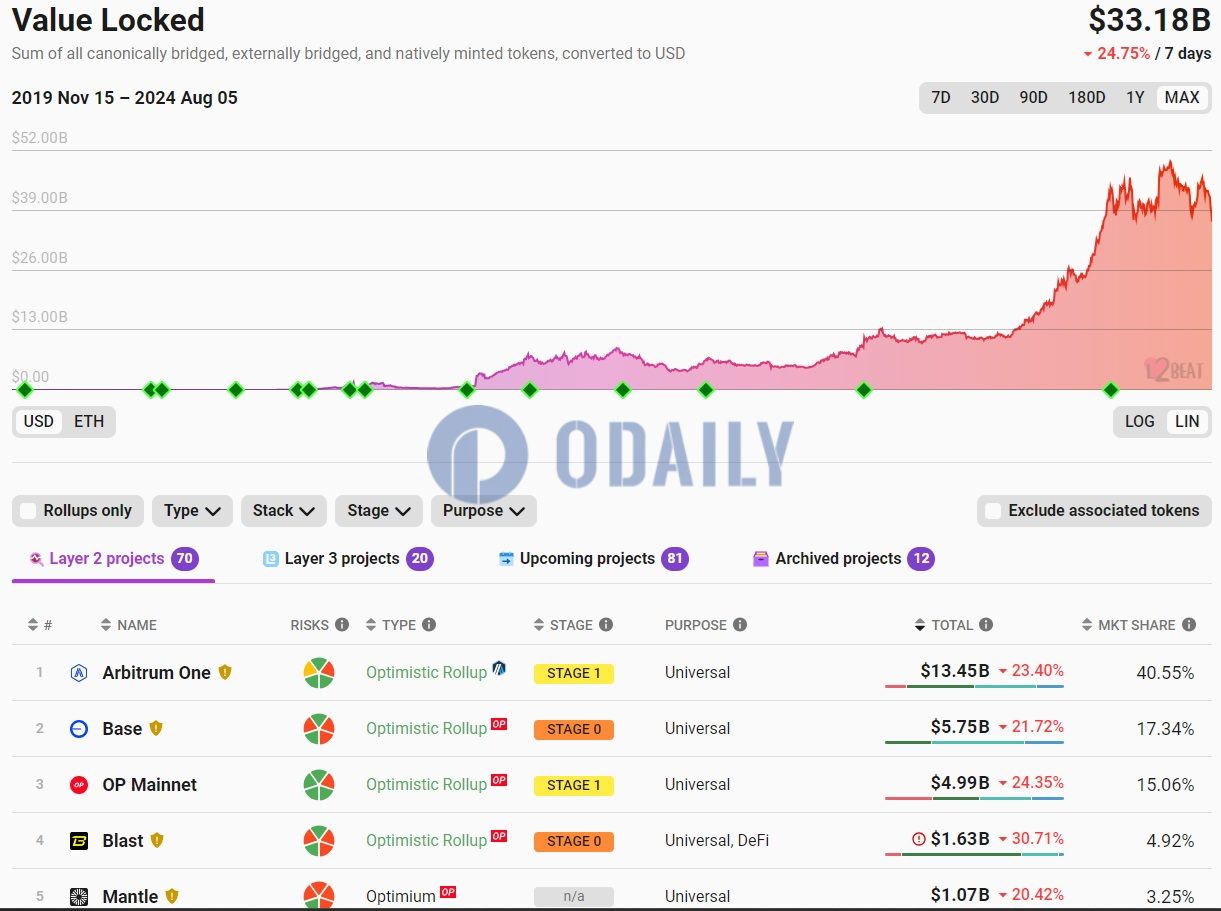Screen dimensions: 1221x911
Task: Click the shield badge next to Blast
Action: pyautogui.click(x=157, y=840)
